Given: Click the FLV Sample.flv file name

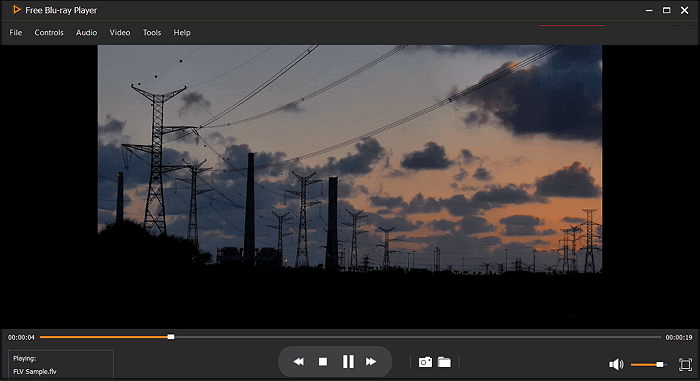Looking at the screenshot, I should tap(35, 371).
